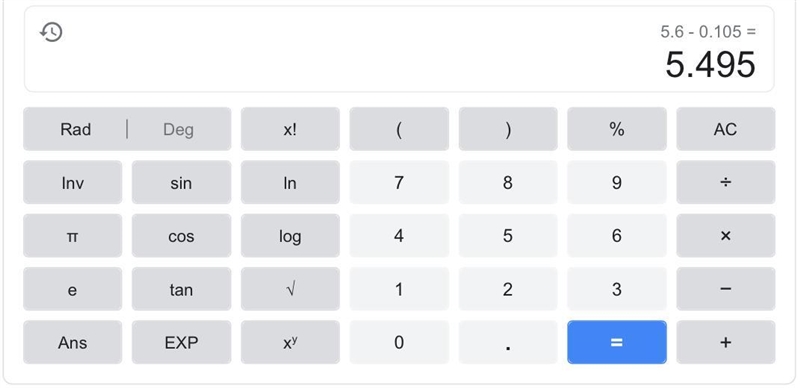Click the blue equals button
Viewport: 800px width, 388px height.
point(616,342)
